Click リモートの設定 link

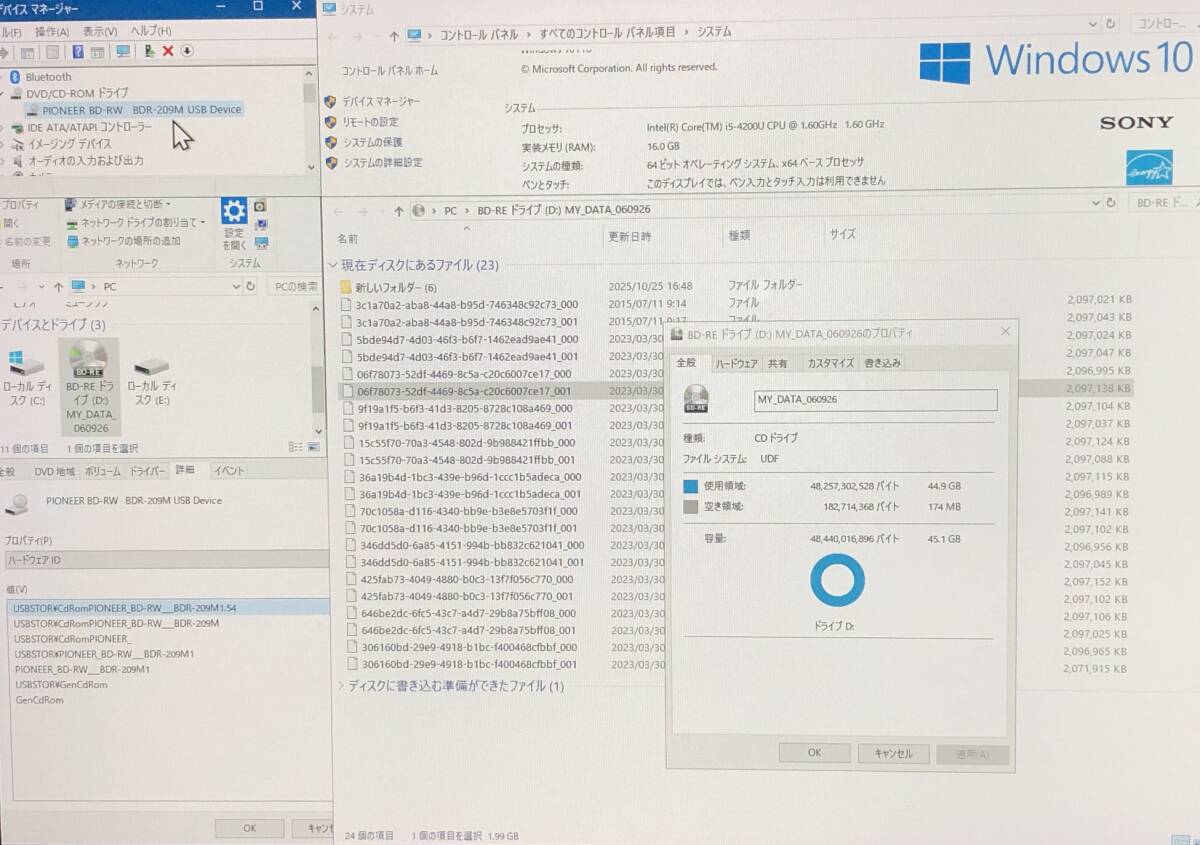[x=370, y=122]
